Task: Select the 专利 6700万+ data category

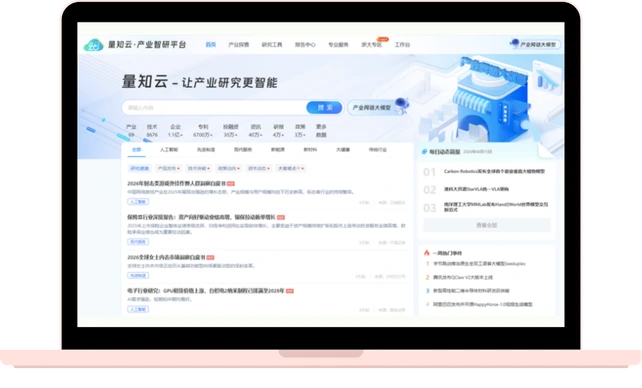Action: click(203, 131)
